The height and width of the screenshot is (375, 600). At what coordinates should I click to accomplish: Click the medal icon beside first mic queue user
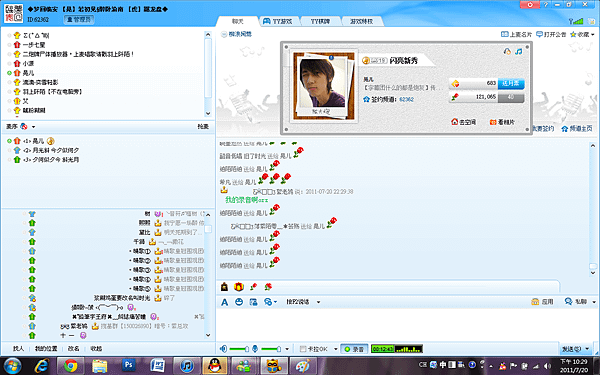51,141
